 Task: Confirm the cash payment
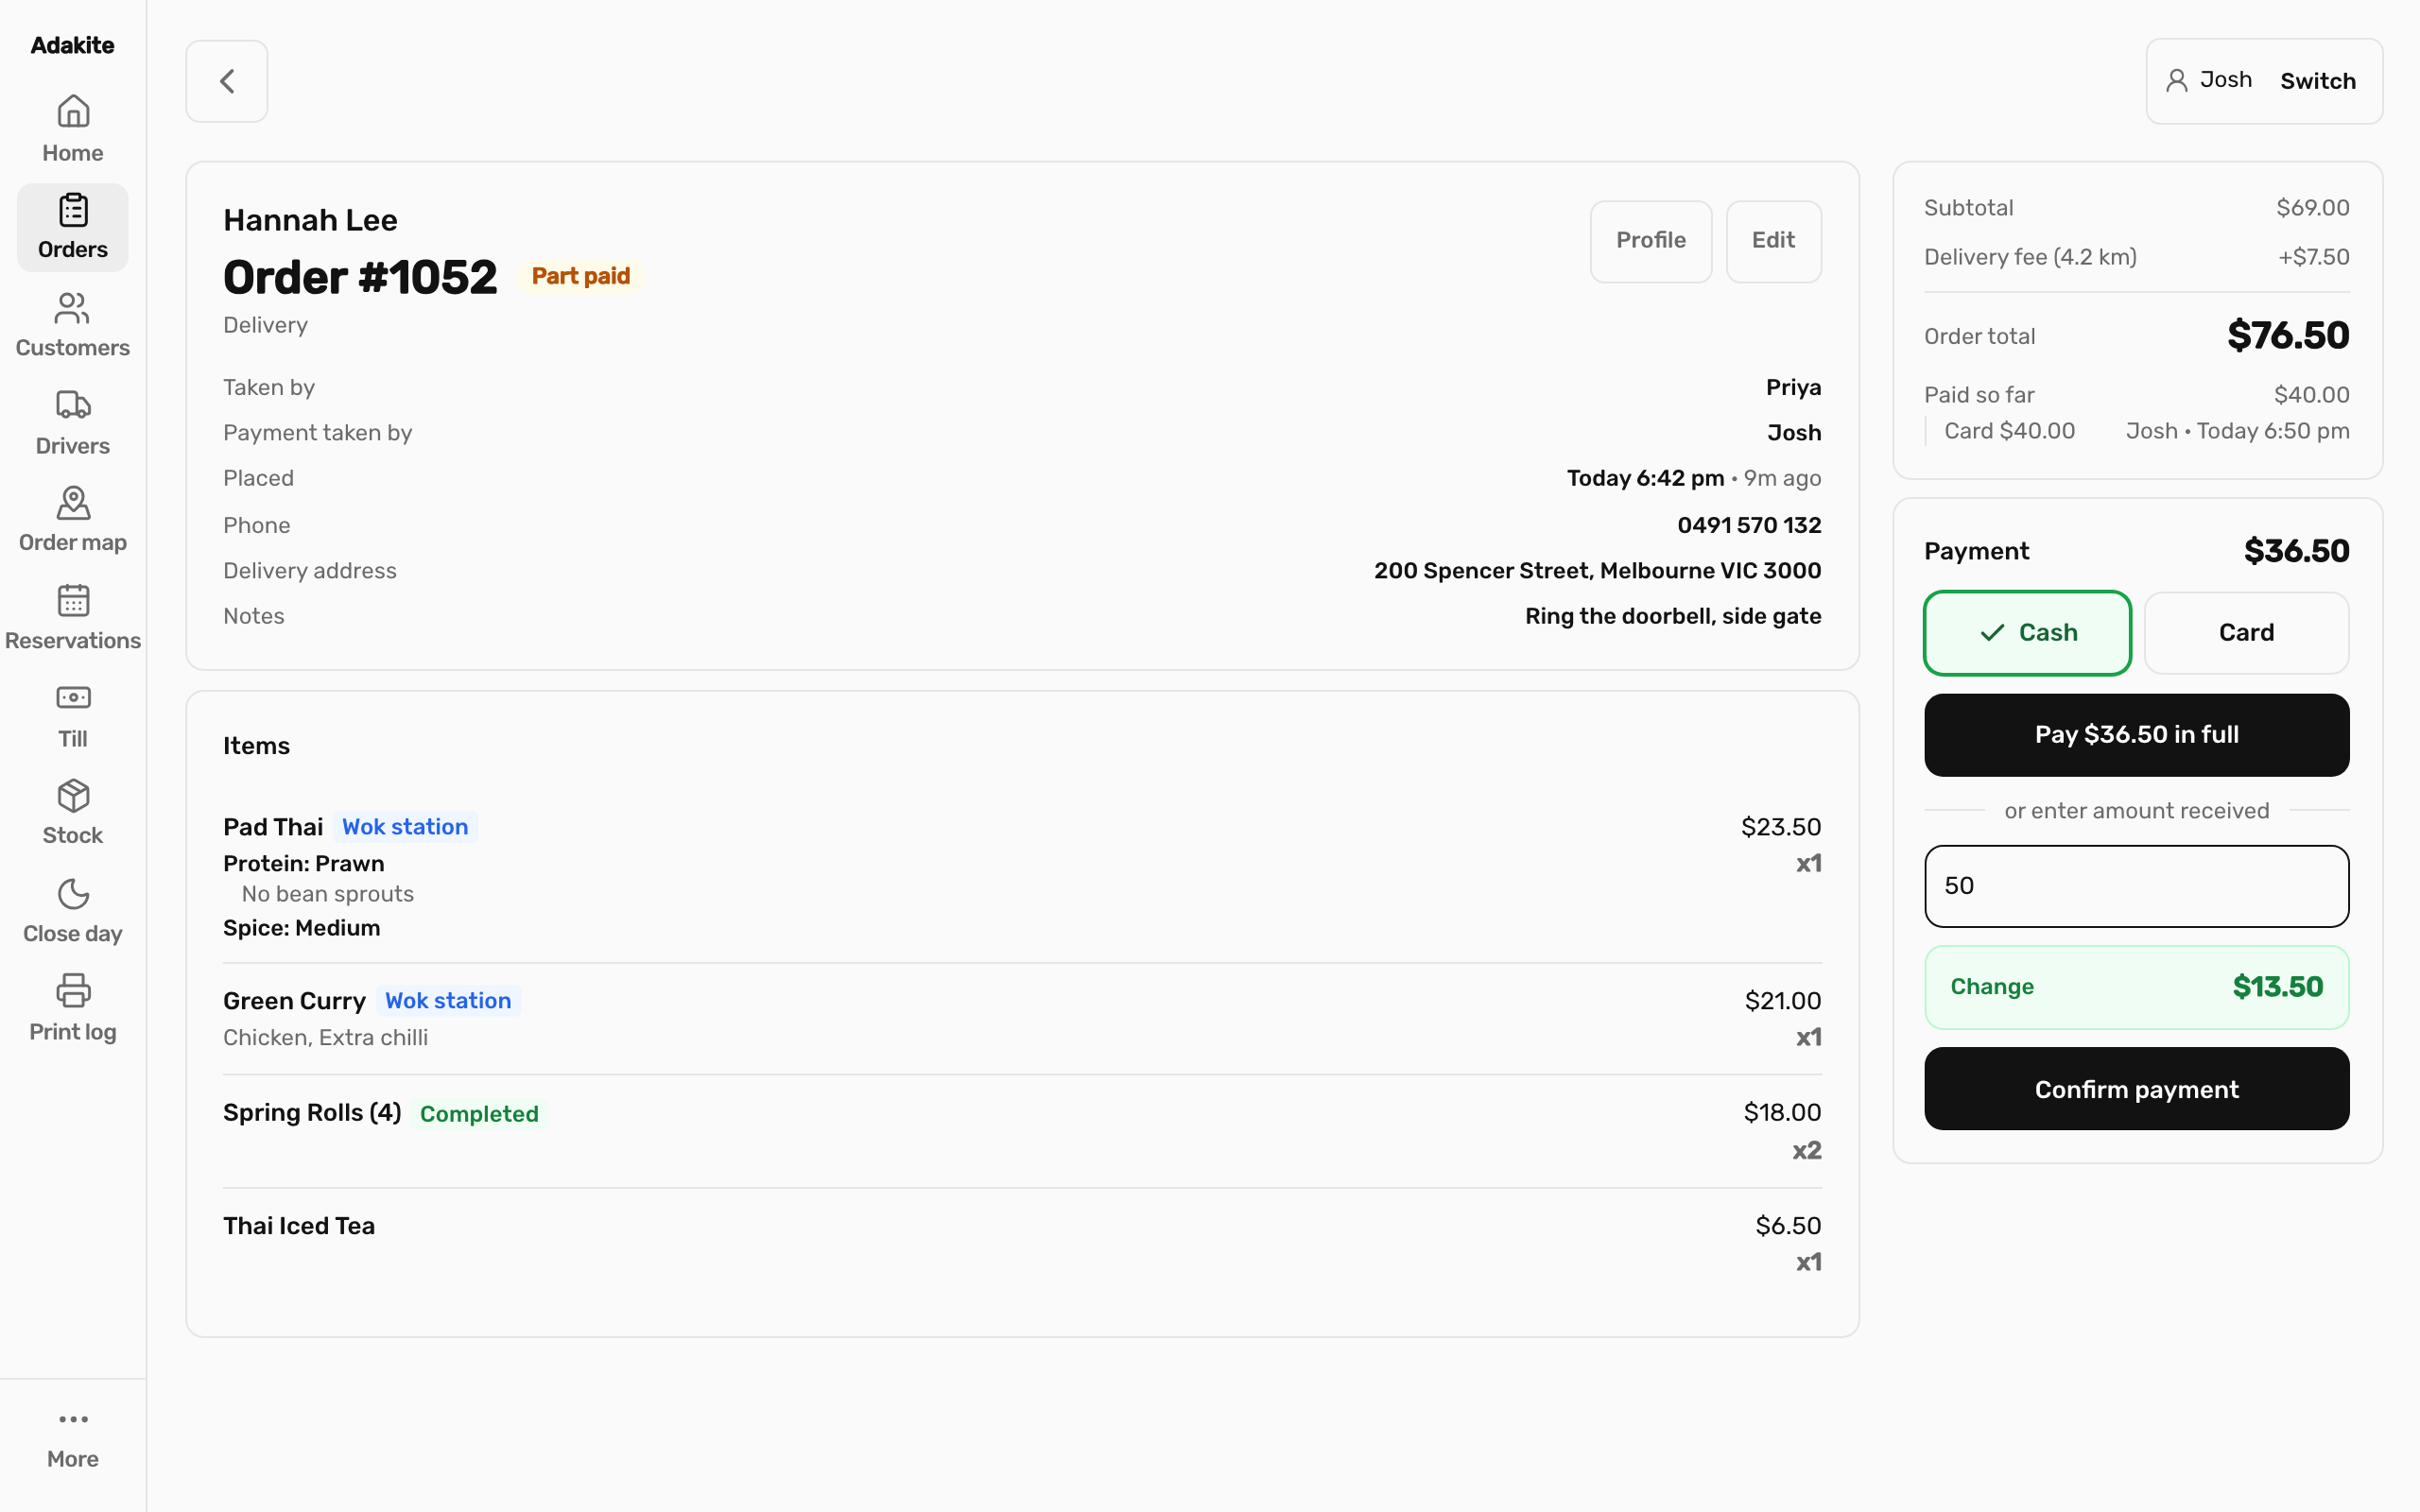click(2136, 1089)
